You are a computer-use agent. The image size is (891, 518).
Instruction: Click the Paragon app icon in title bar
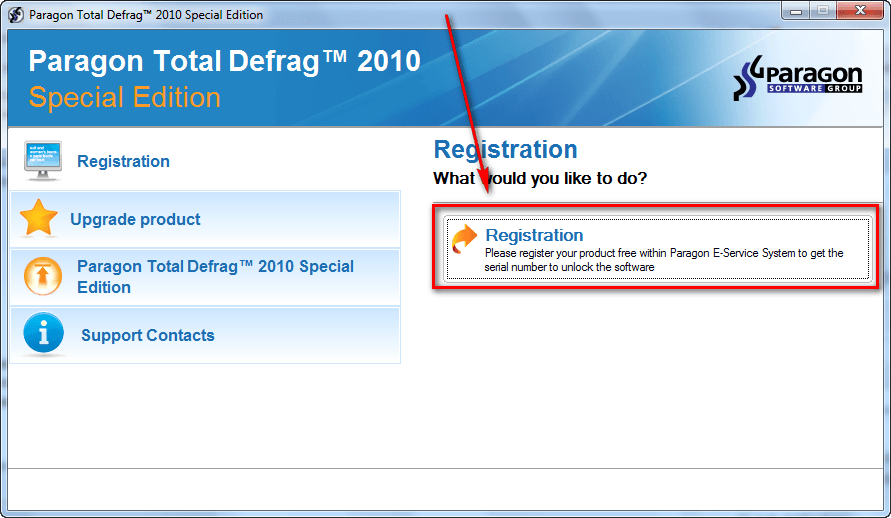pyautogui.click(x=16, y=15)
